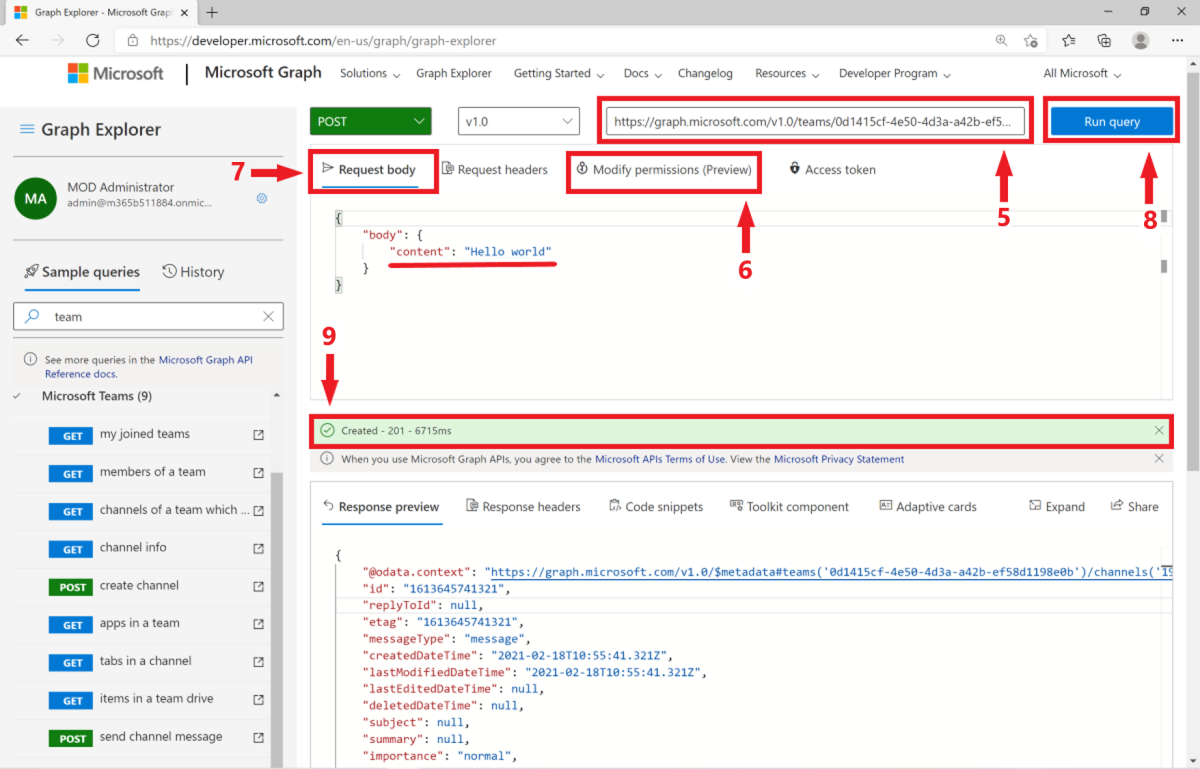Open the HTTP method dropdown showing POST
This screenshot has width=1200, height=769.
pos(370,120)
